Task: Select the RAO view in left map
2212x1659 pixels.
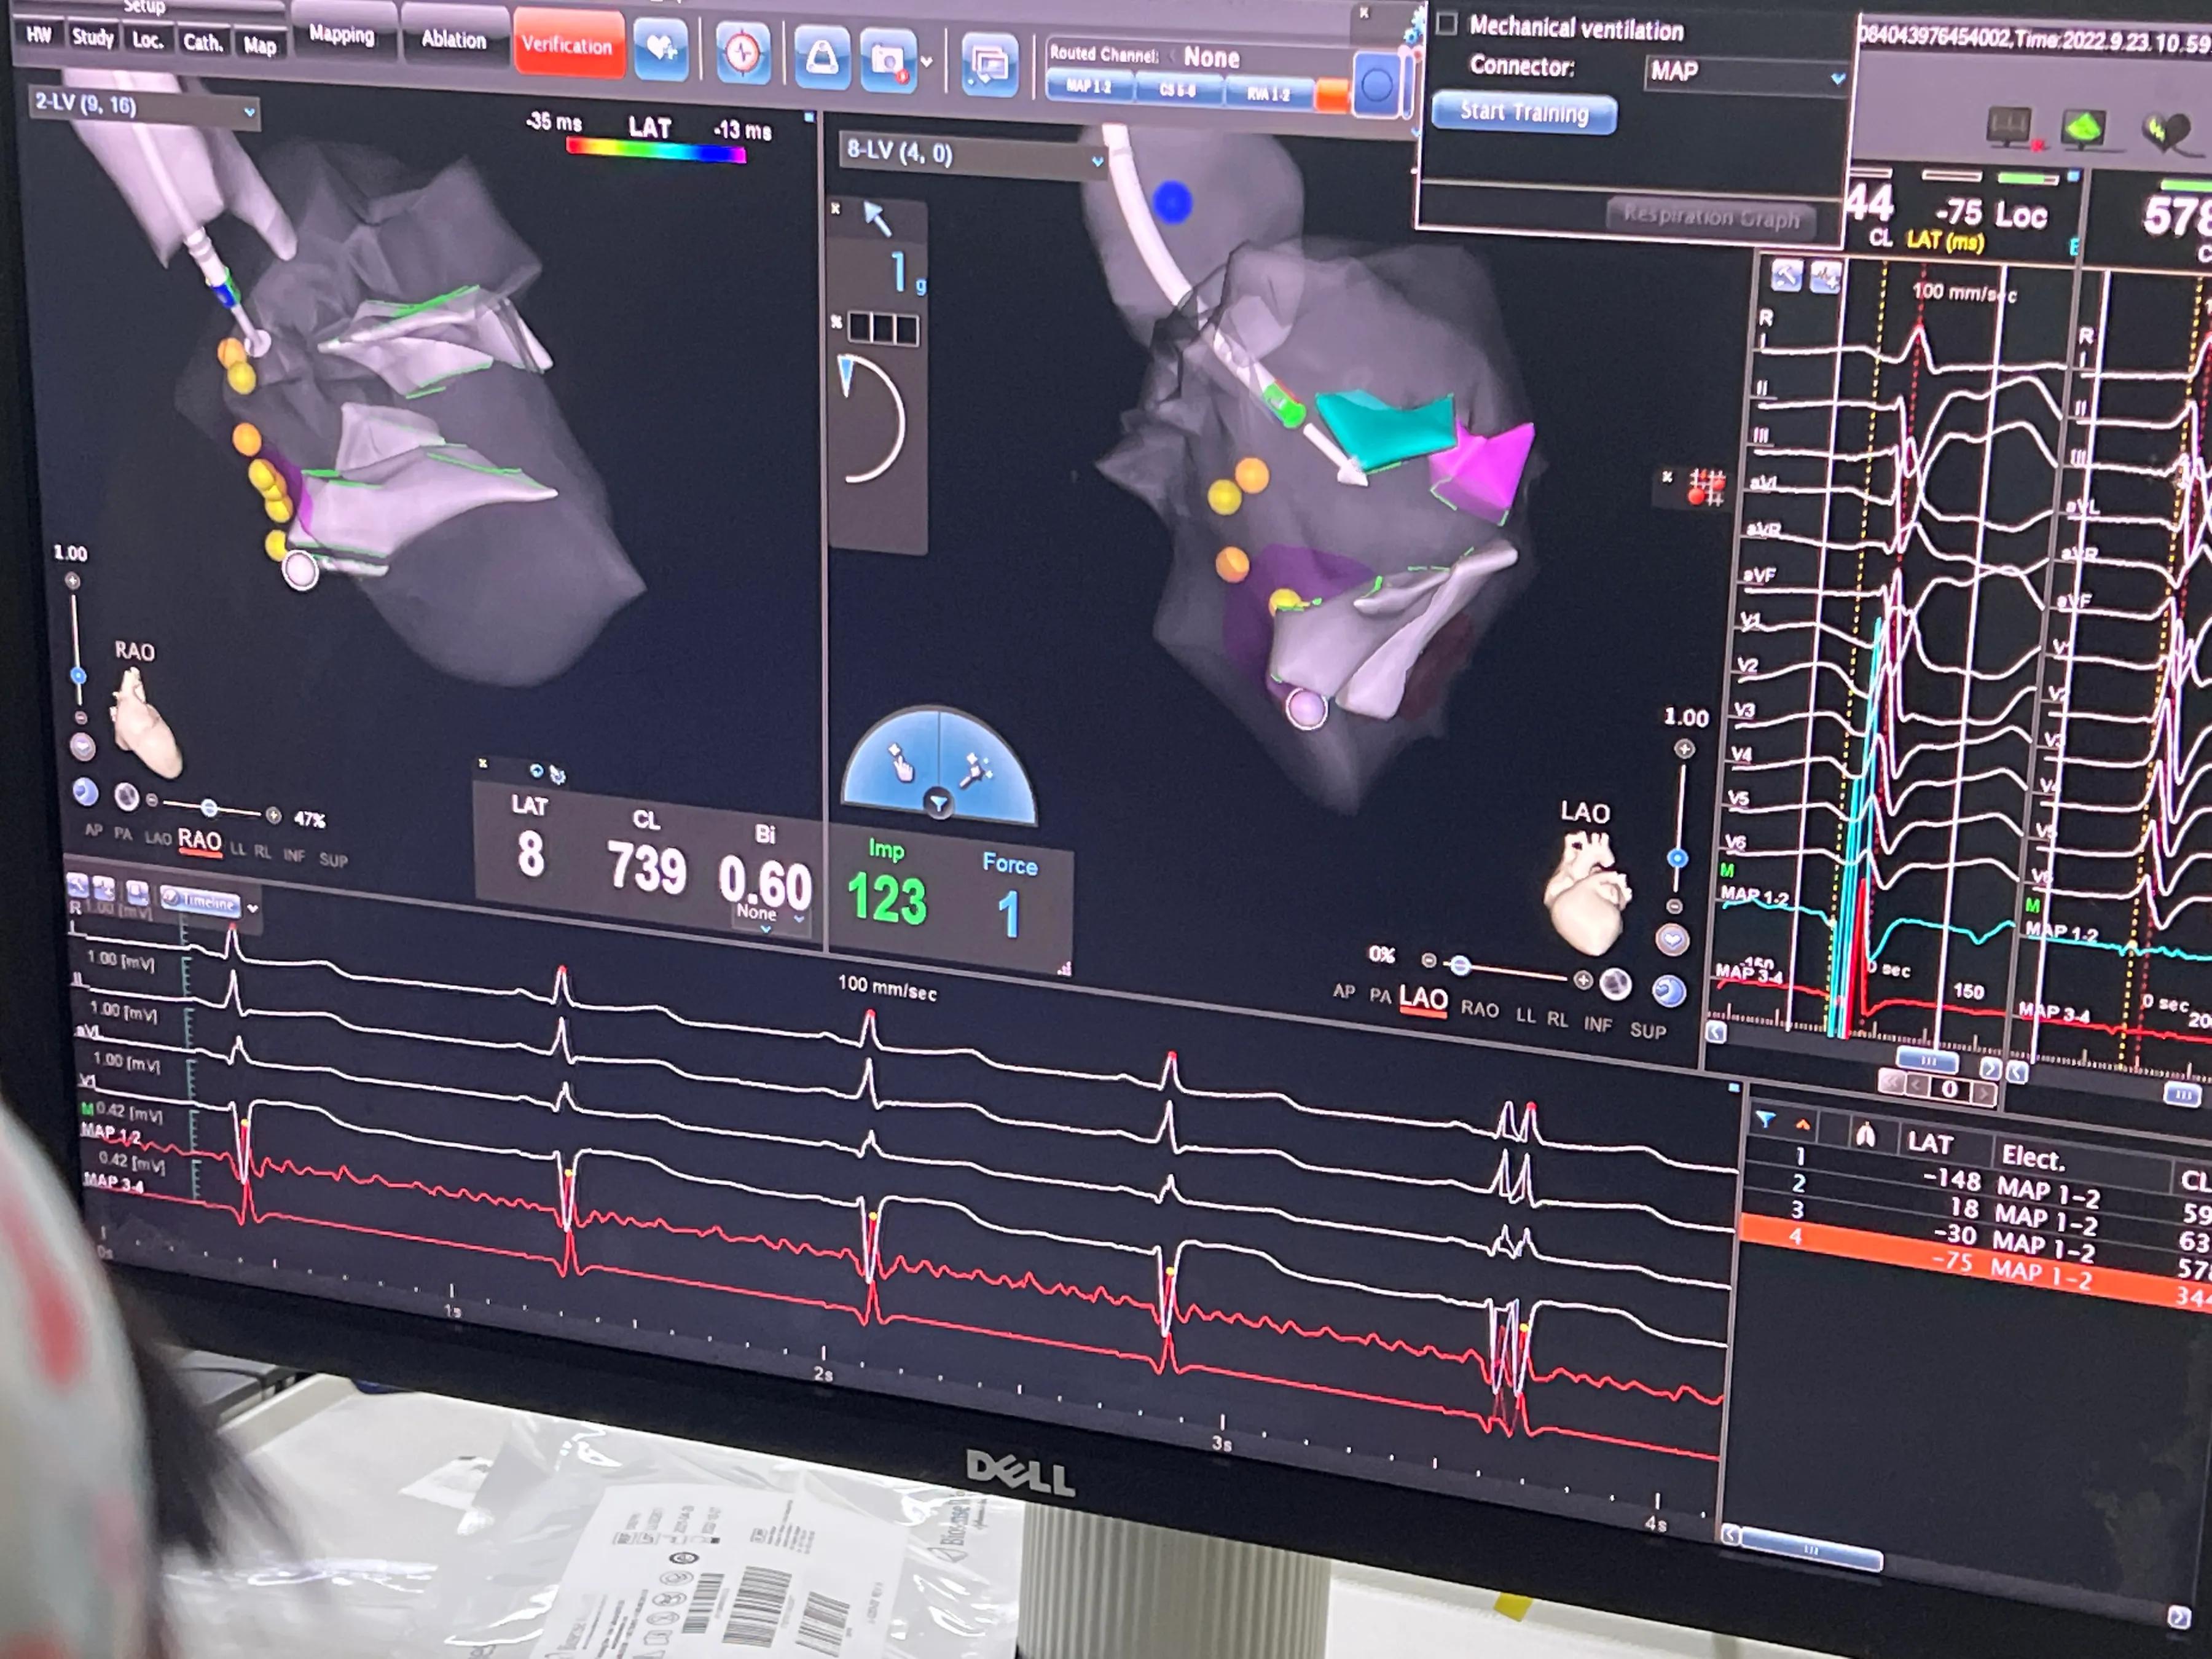Action: (x=199, y=840)
